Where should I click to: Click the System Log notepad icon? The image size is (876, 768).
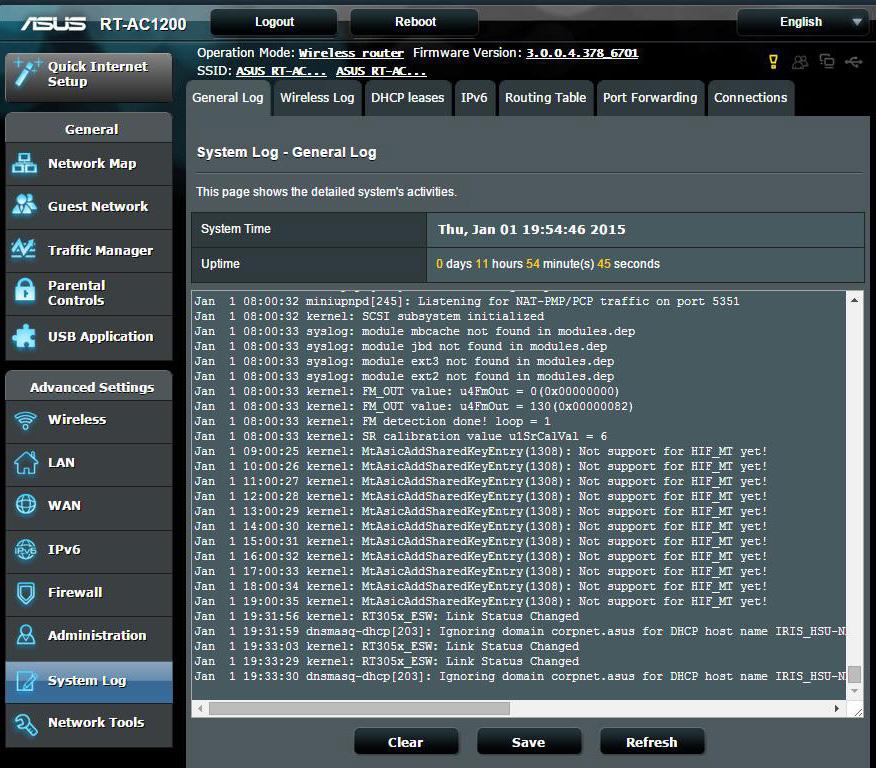coord(26,681)
